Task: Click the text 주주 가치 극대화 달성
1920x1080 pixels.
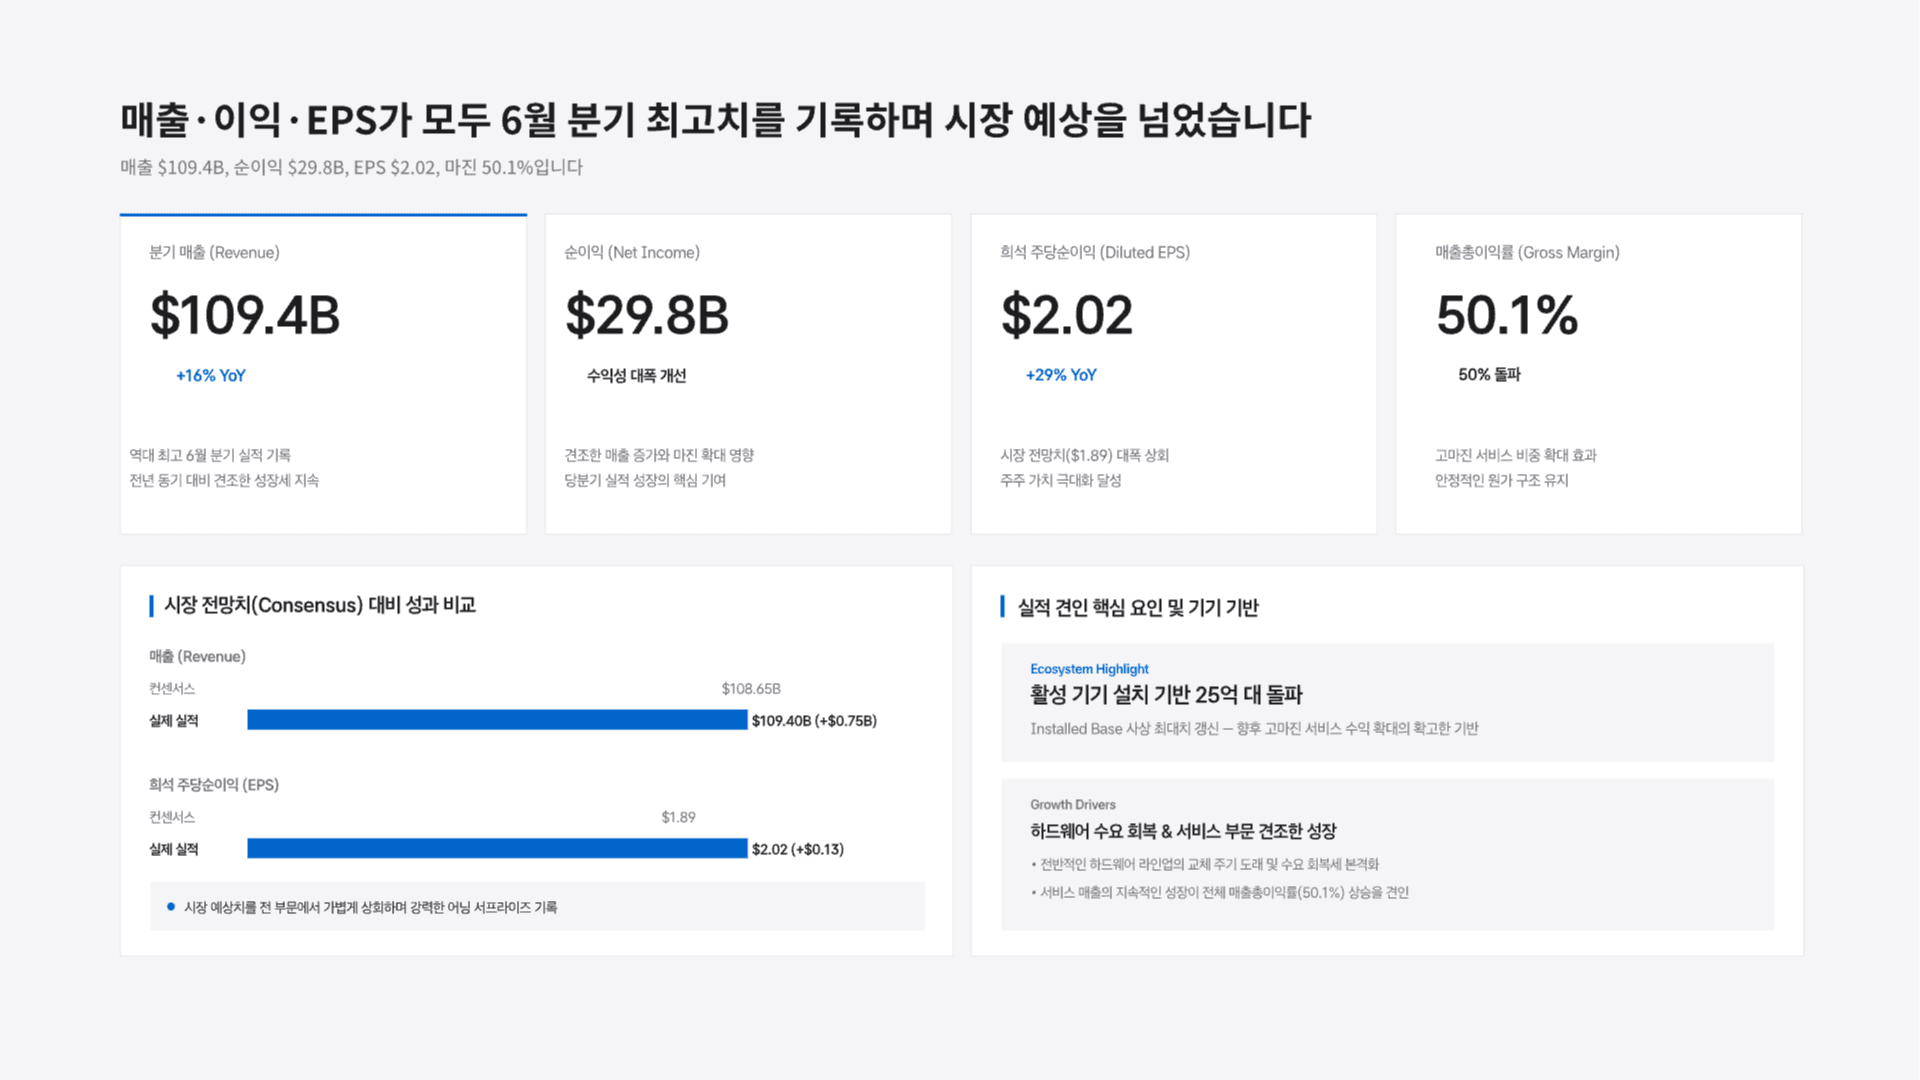Action: pyautogui.click(x=1061, y=480)
